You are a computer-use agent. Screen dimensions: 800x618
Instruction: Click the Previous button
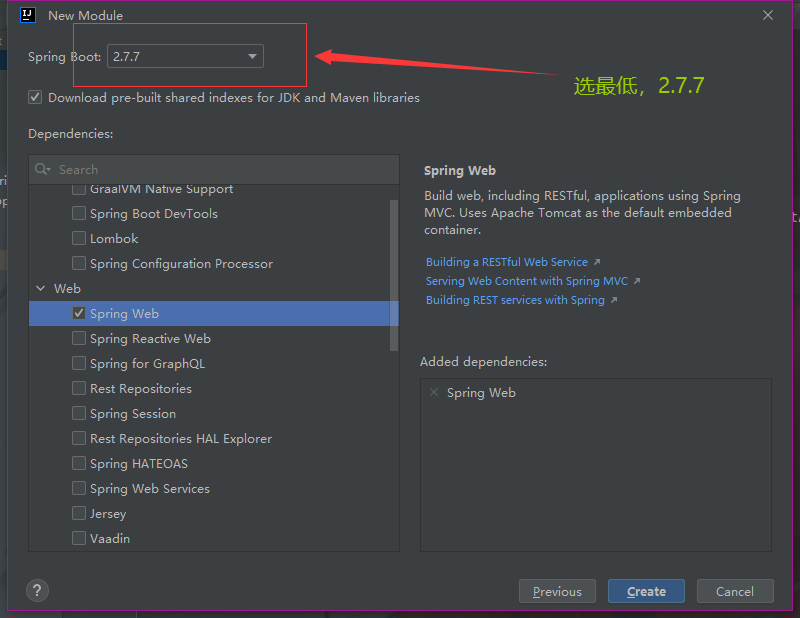(x=557, y=591)
